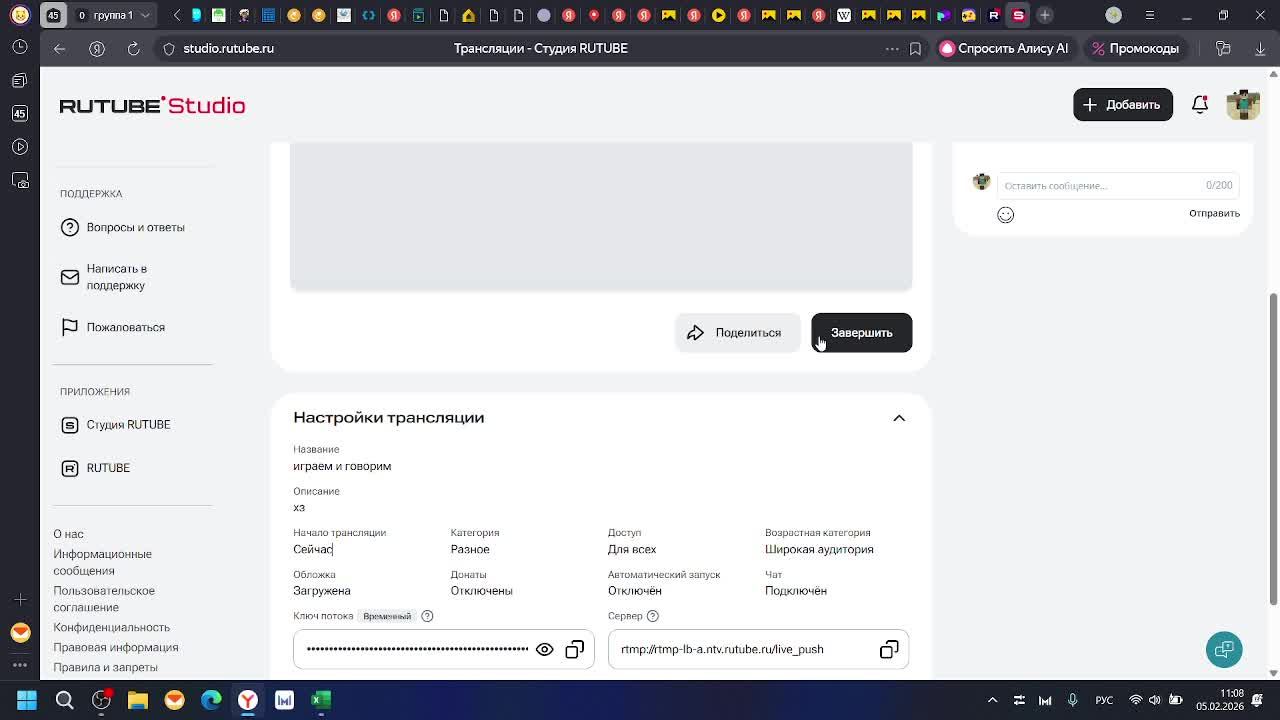Open Windows taskbar search
The height and width of the screenshot is (720, 1280).
point(64,700)
